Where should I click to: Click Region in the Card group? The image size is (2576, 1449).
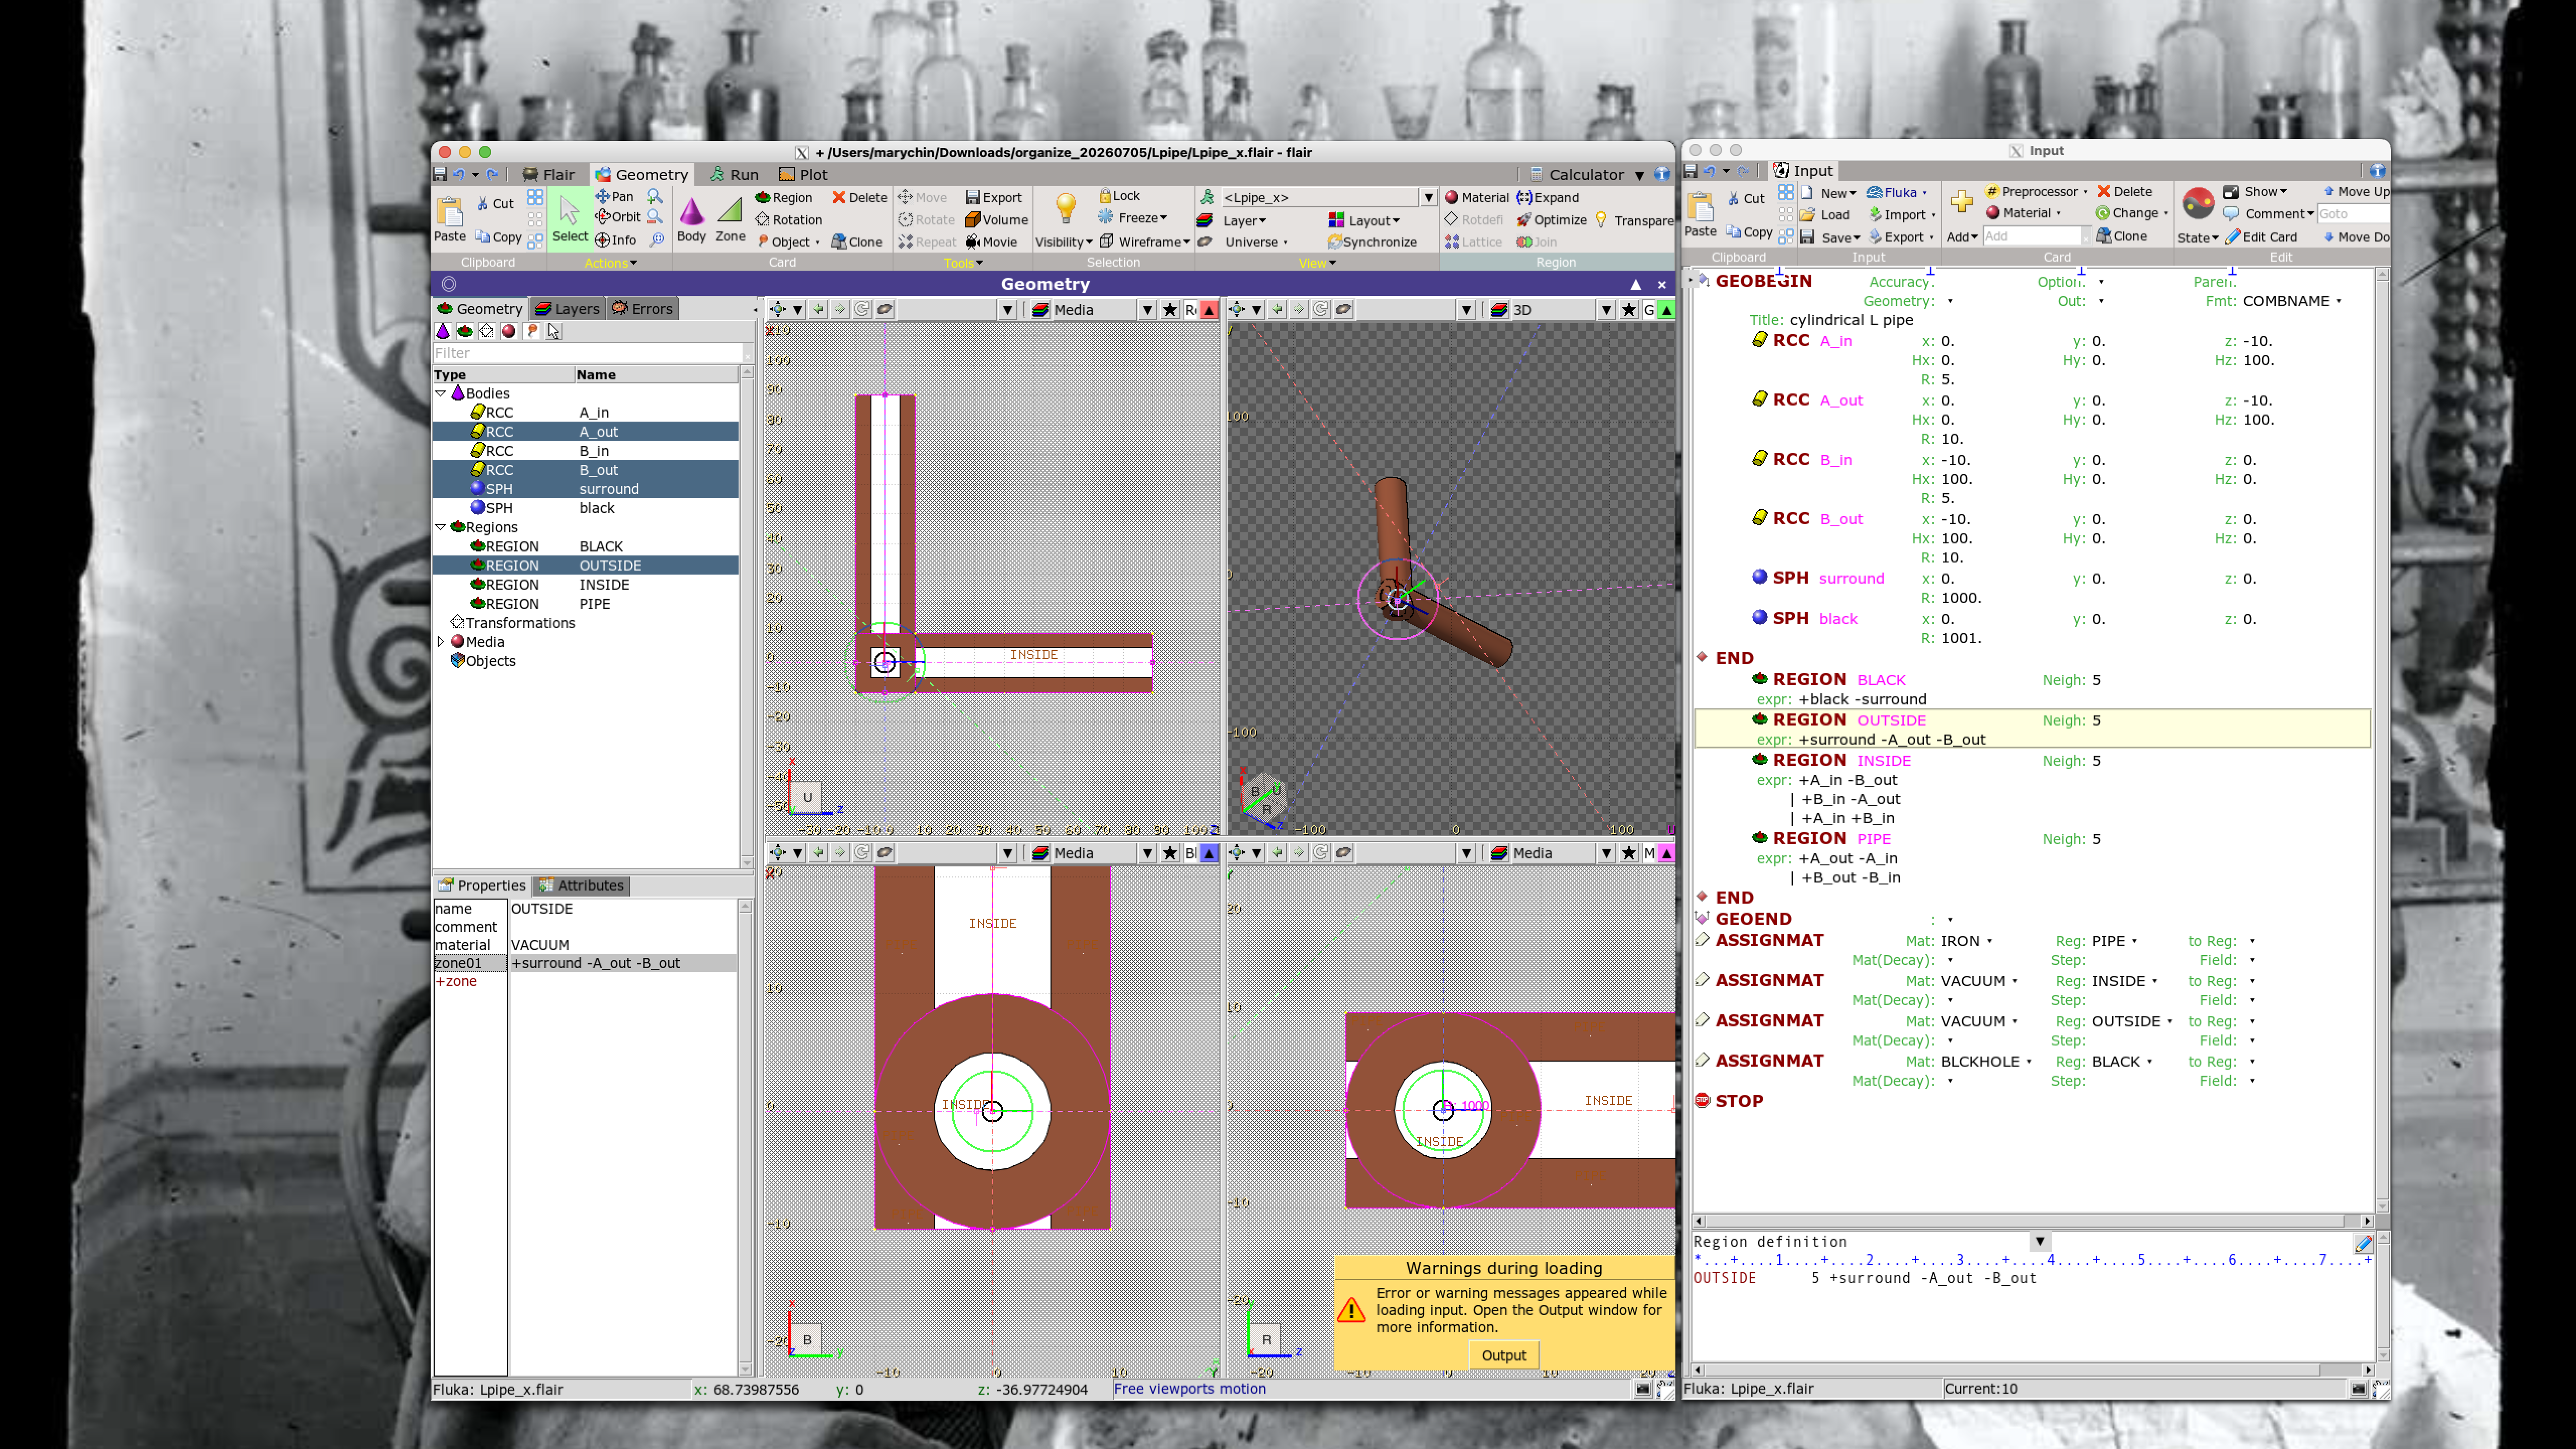pos(784,198)
